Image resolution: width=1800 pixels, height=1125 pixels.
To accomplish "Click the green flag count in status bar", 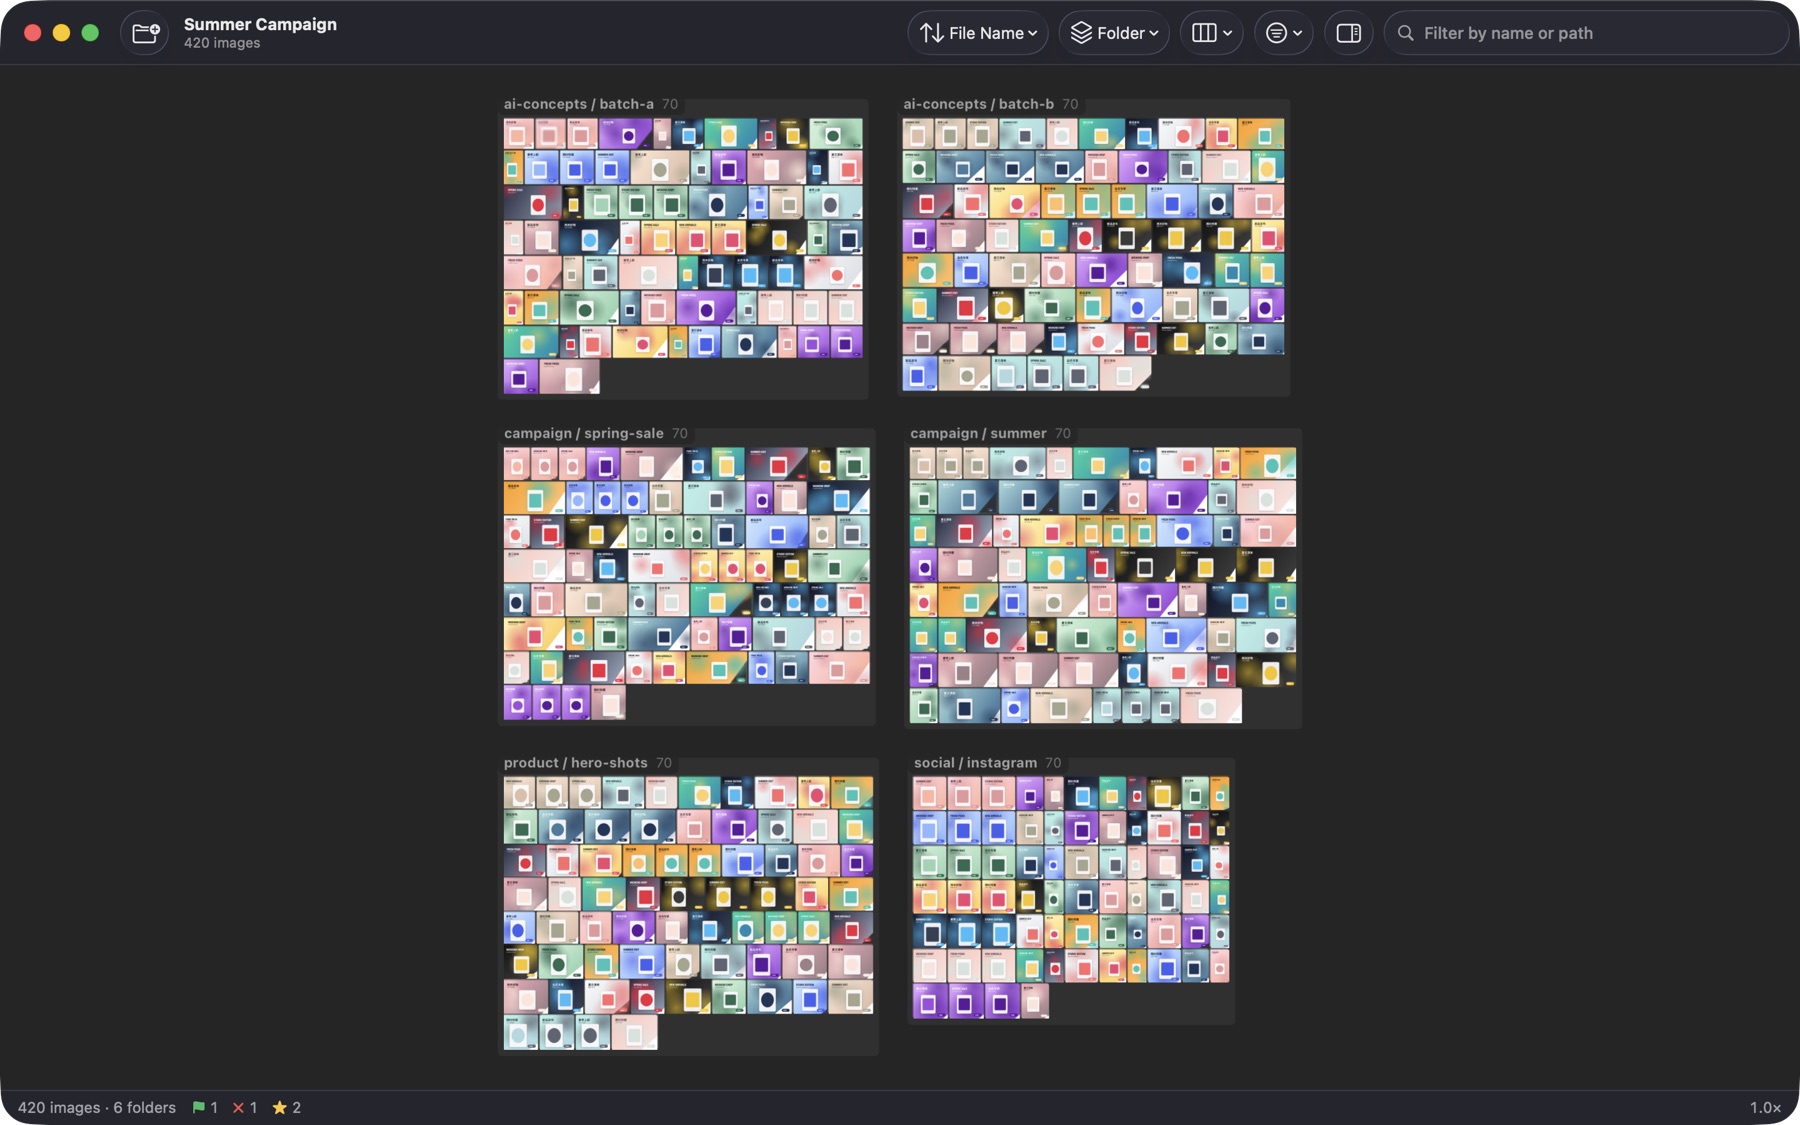I will click(205, 1107).
